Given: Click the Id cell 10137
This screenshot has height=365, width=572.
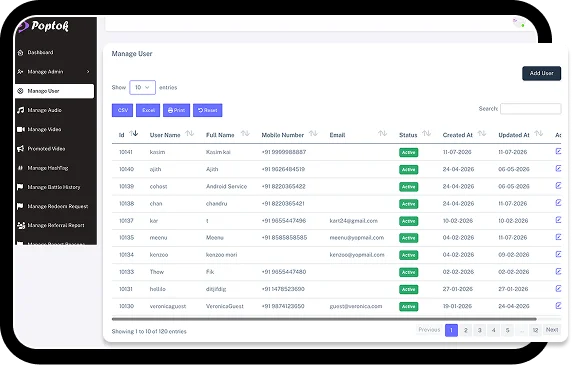Looking at the screenshot, I should 127,221.
